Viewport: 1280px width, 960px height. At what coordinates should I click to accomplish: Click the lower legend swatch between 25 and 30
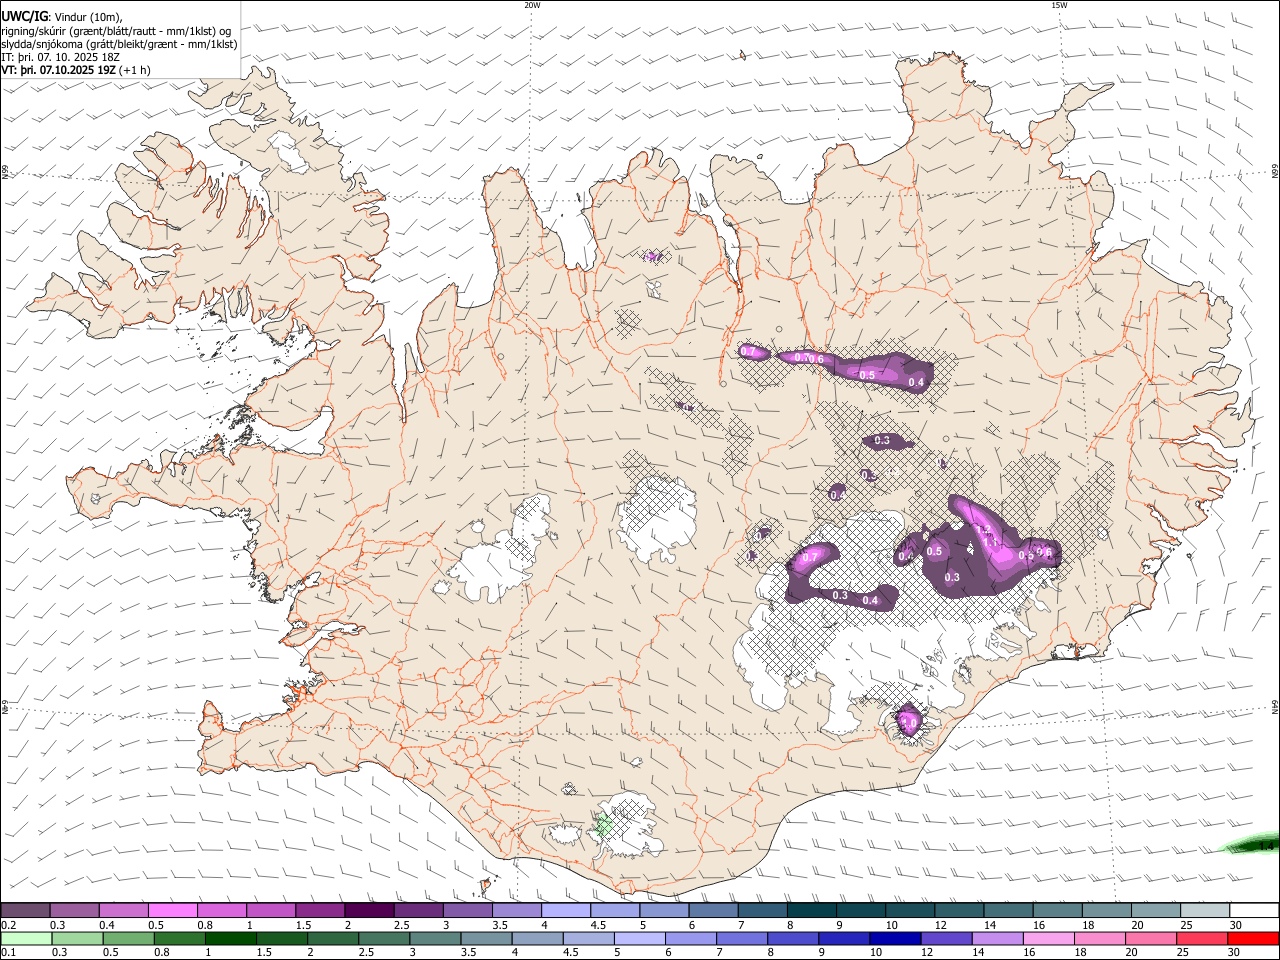coord(1202,938)
